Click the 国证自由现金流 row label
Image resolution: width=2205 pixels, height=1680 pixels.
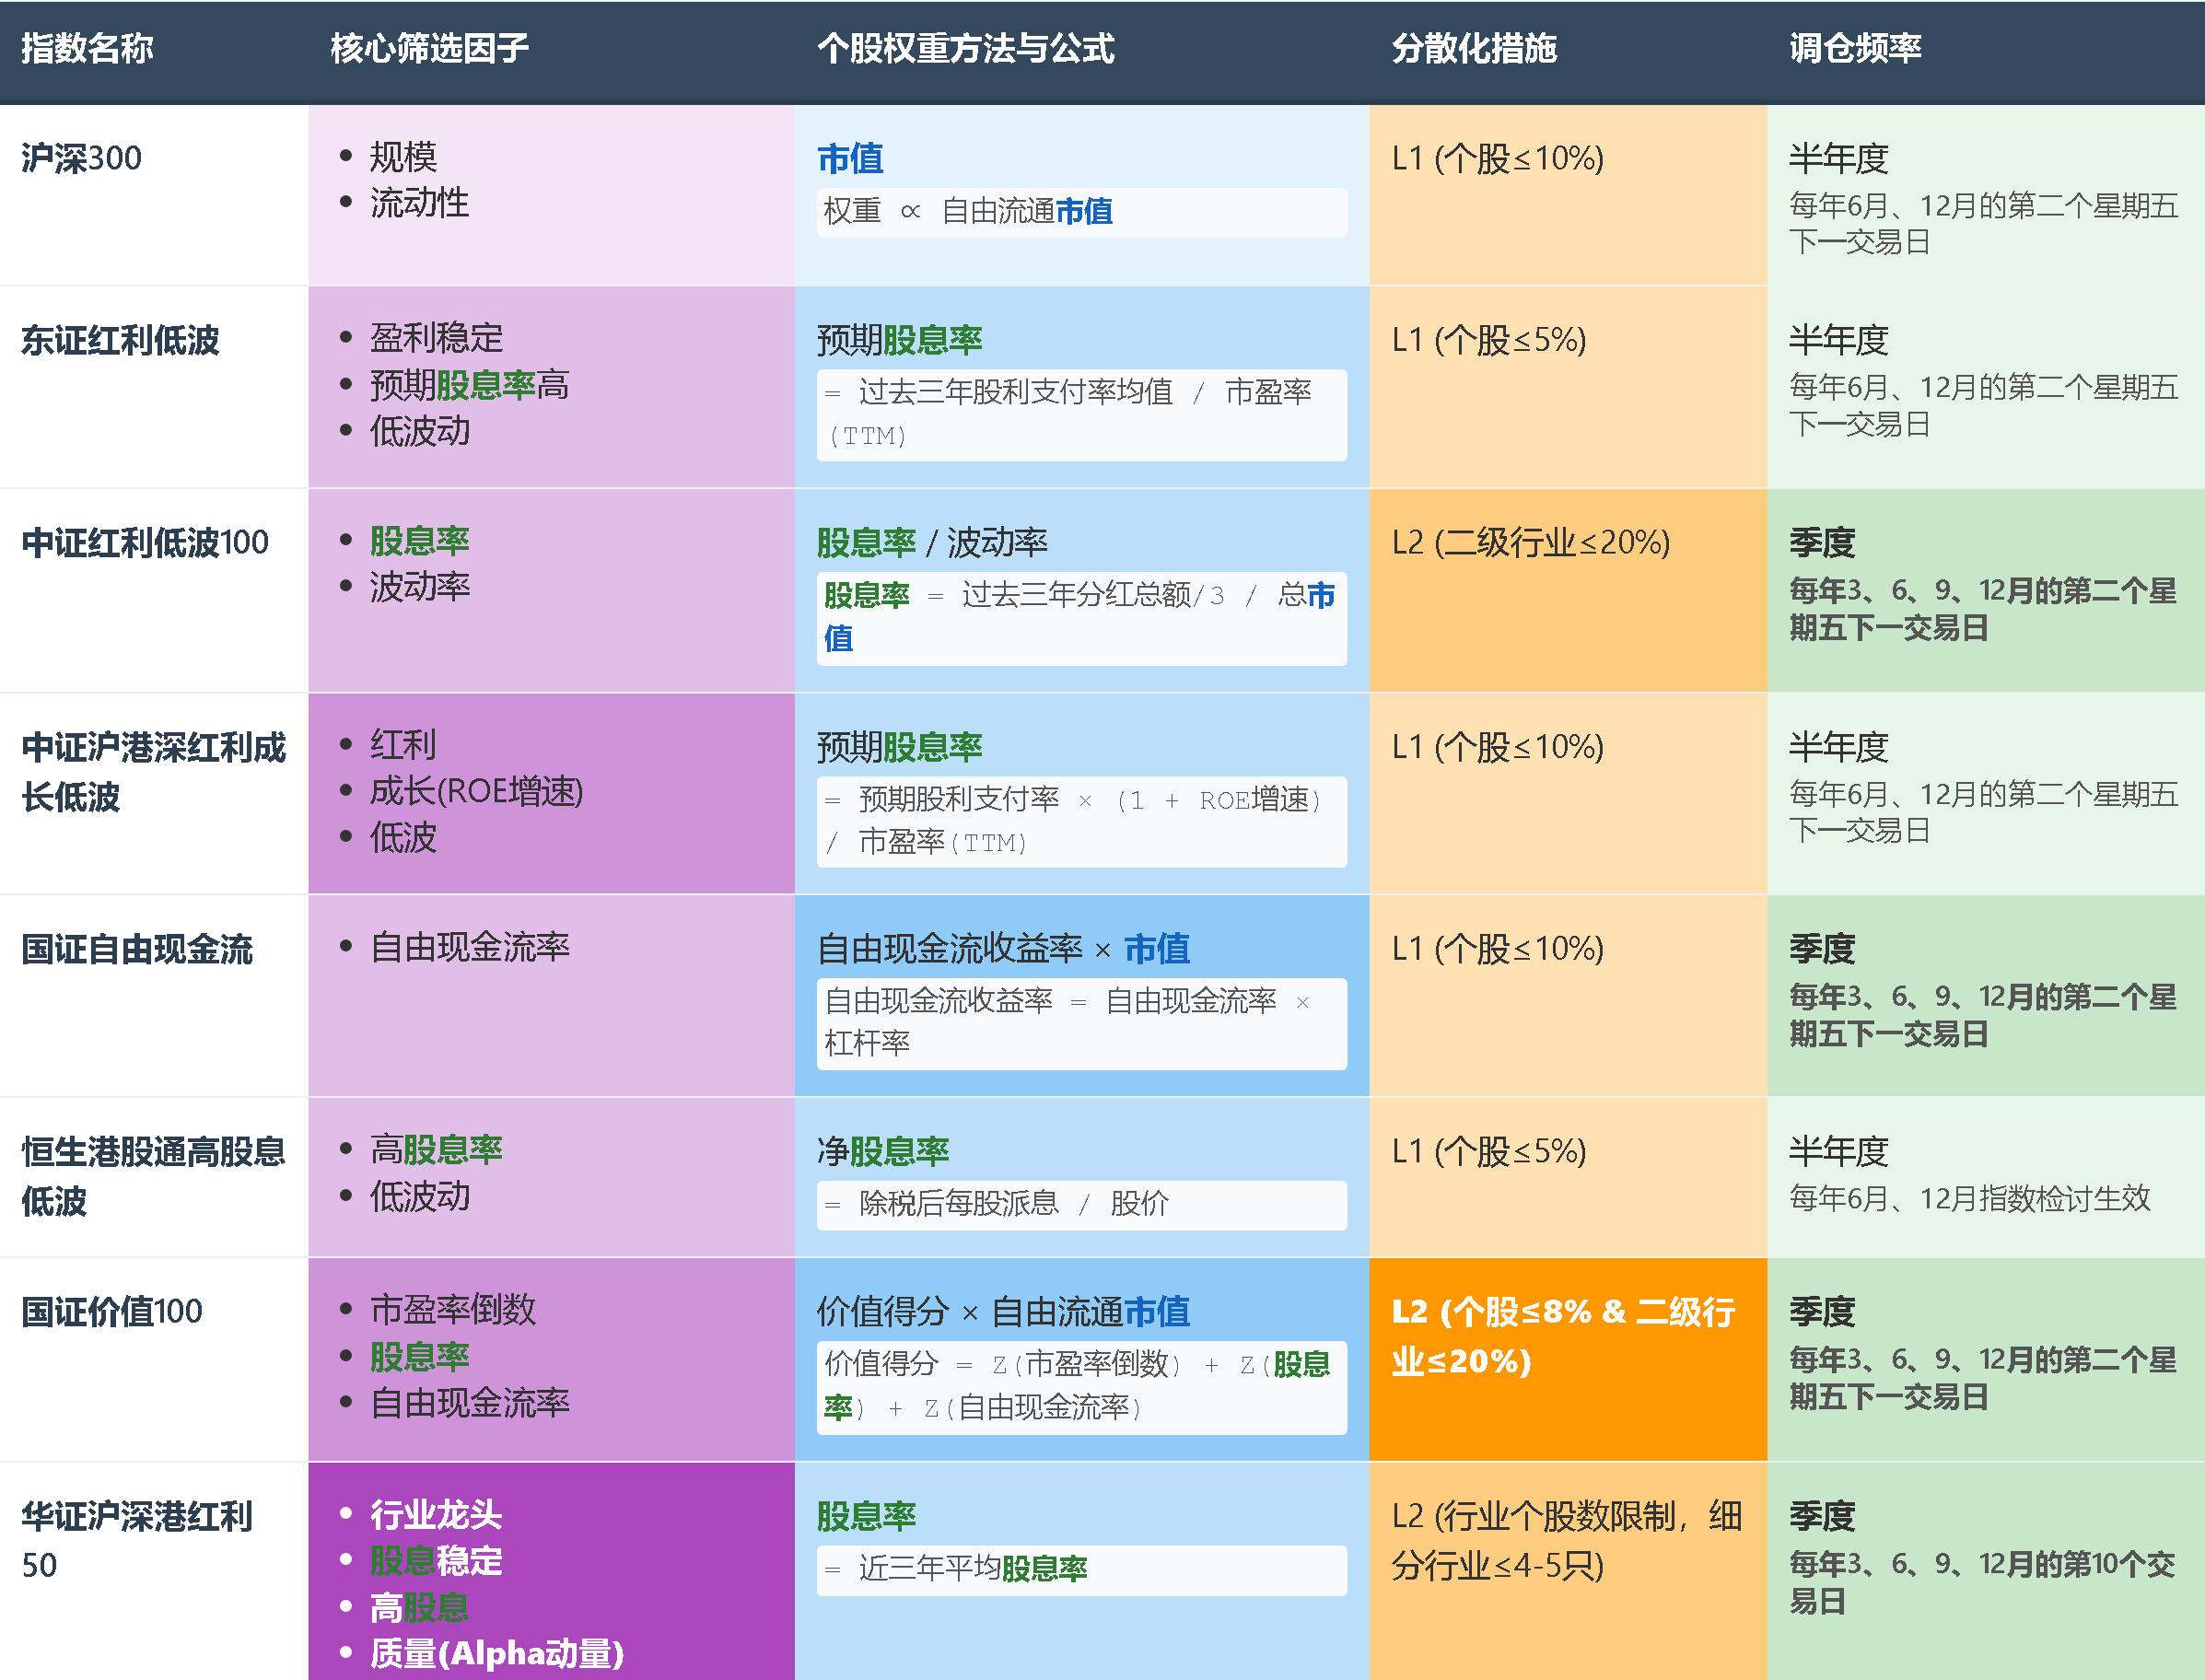[x=137, y=949]
